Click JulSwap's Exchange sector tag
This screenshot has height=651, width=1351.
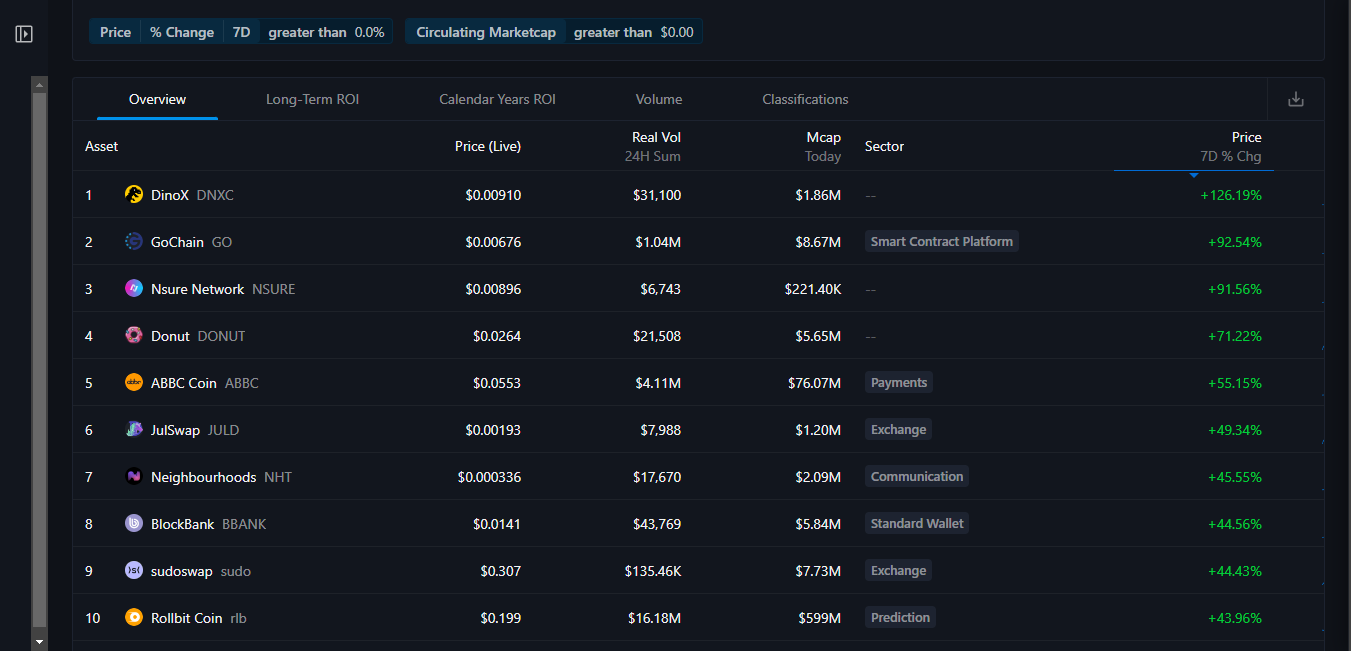(x=898, y=429)
